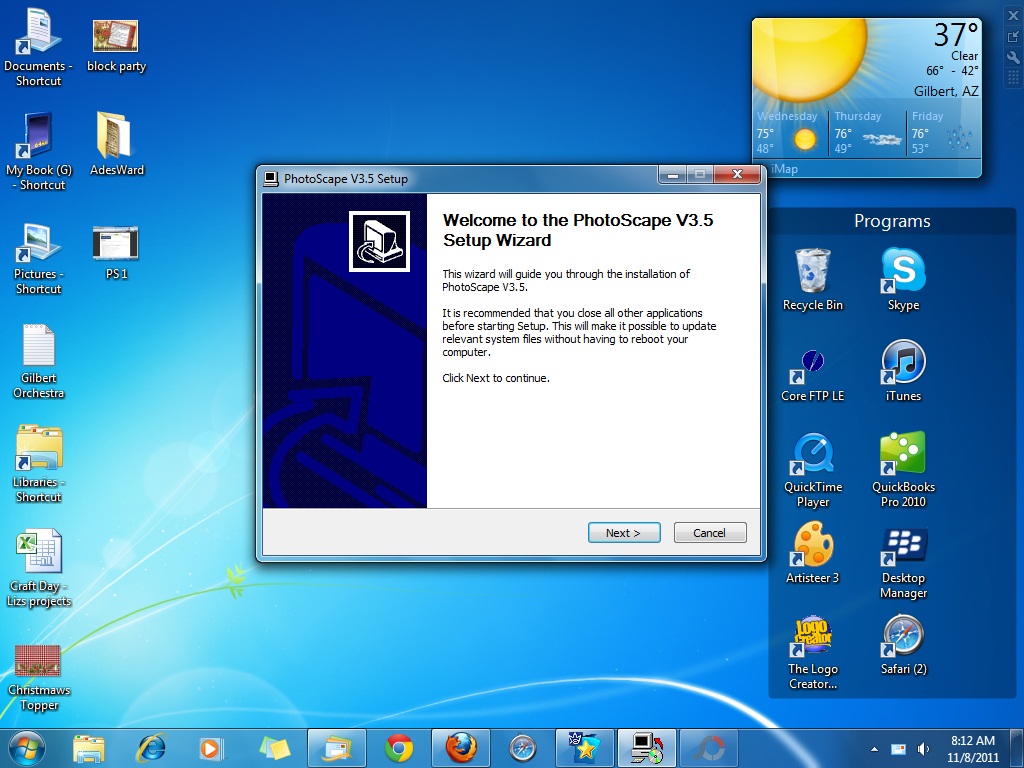Open the volume control in the tray
This screenshot has width=1024, height=768.
coord(923,749)
